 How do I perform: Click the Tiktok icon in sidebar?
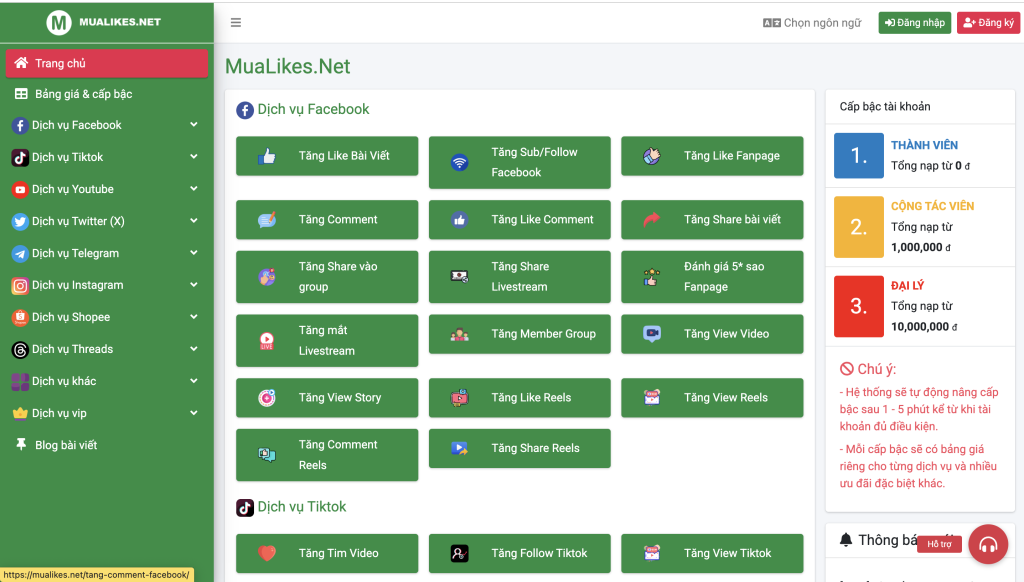[20, 157]
